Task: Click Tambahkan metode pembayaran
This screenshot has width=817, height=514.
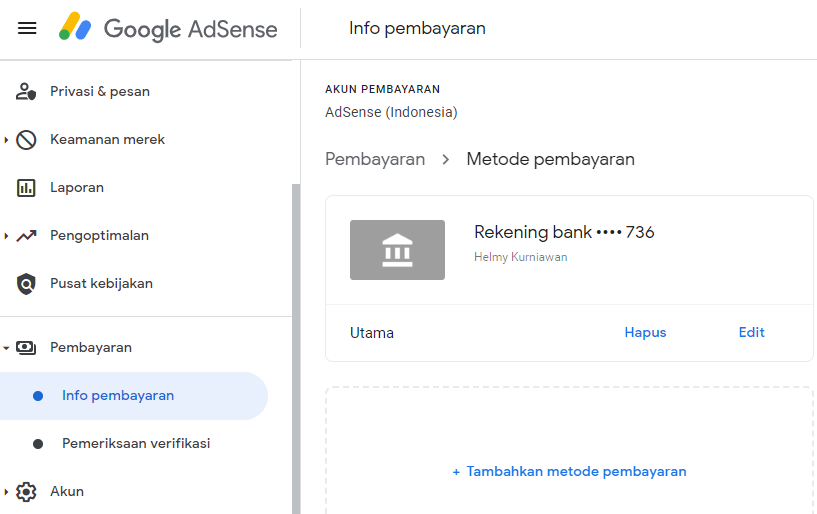Action: [569, 472]
